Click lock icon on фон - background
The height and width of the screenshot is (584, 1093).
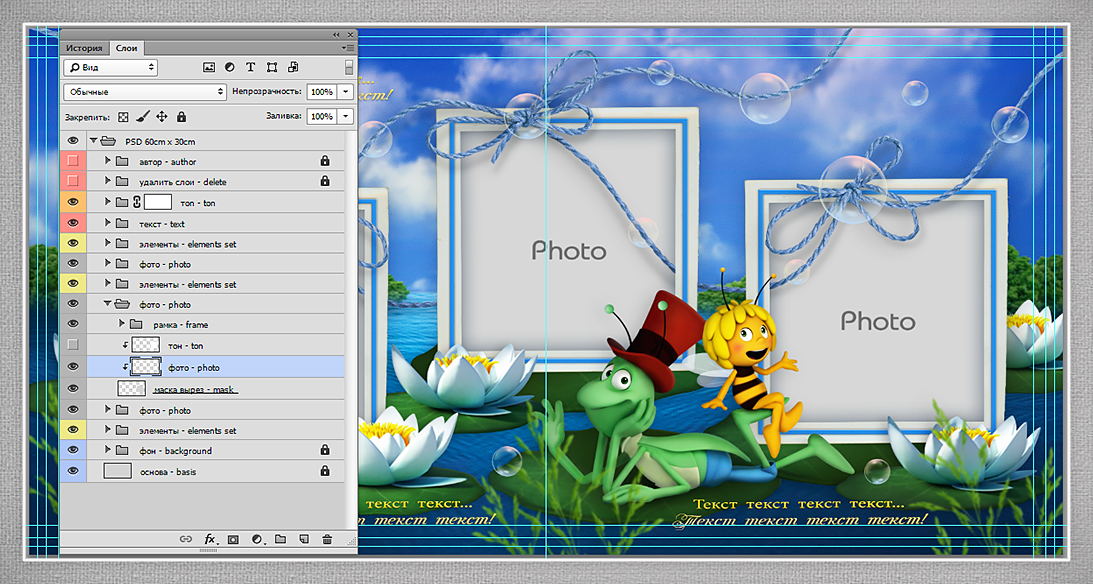[325, 450]
